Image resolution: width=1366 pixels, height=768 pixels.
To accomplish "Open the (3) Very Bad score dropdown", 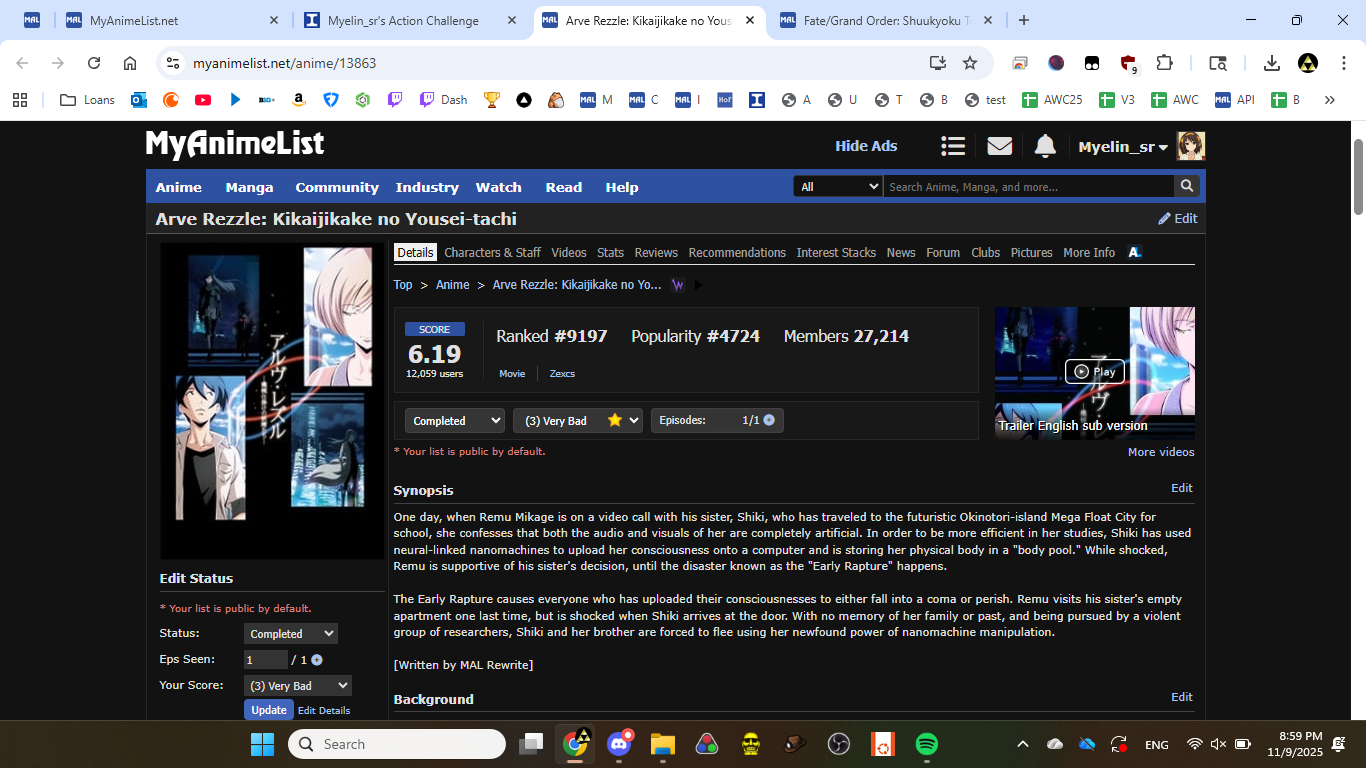I will 577,421.
